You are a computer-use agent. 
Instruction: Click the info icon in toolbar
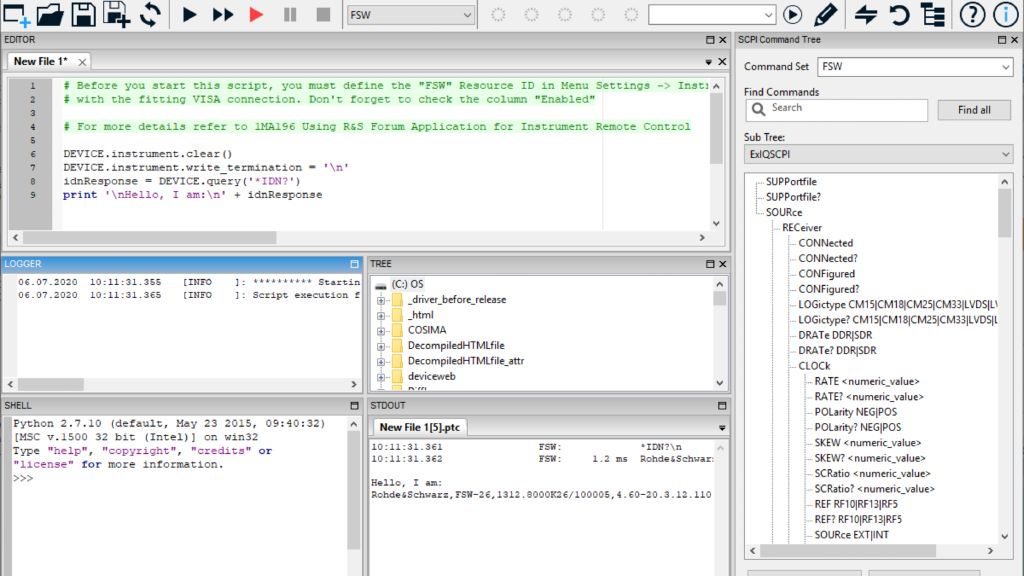tap(1005, 15)
